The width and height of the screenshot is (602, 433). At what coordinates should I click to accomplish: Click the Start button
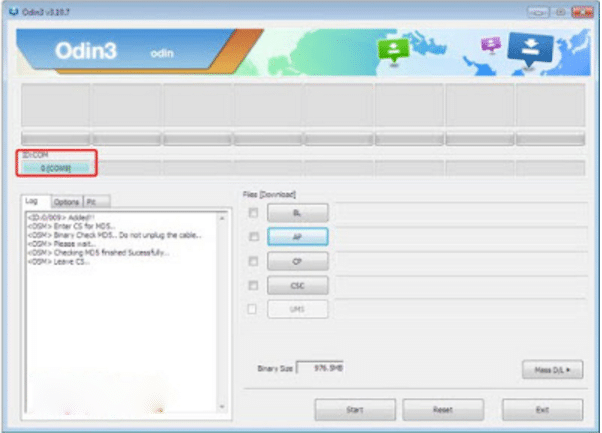click(x=355, y=410)
